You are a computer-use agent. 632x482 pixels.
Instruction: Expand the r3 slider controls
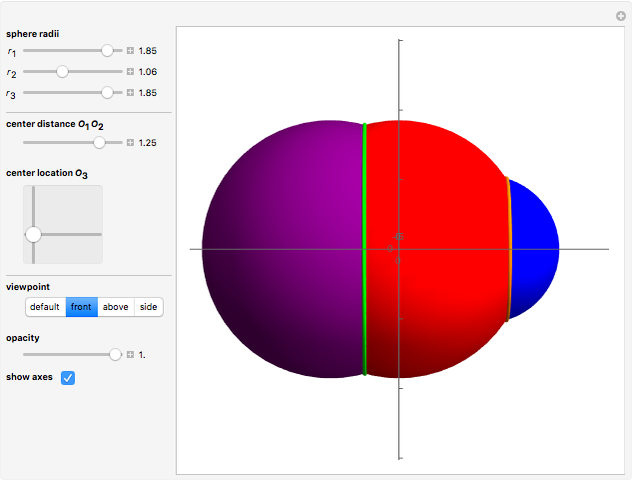(130, 93)
